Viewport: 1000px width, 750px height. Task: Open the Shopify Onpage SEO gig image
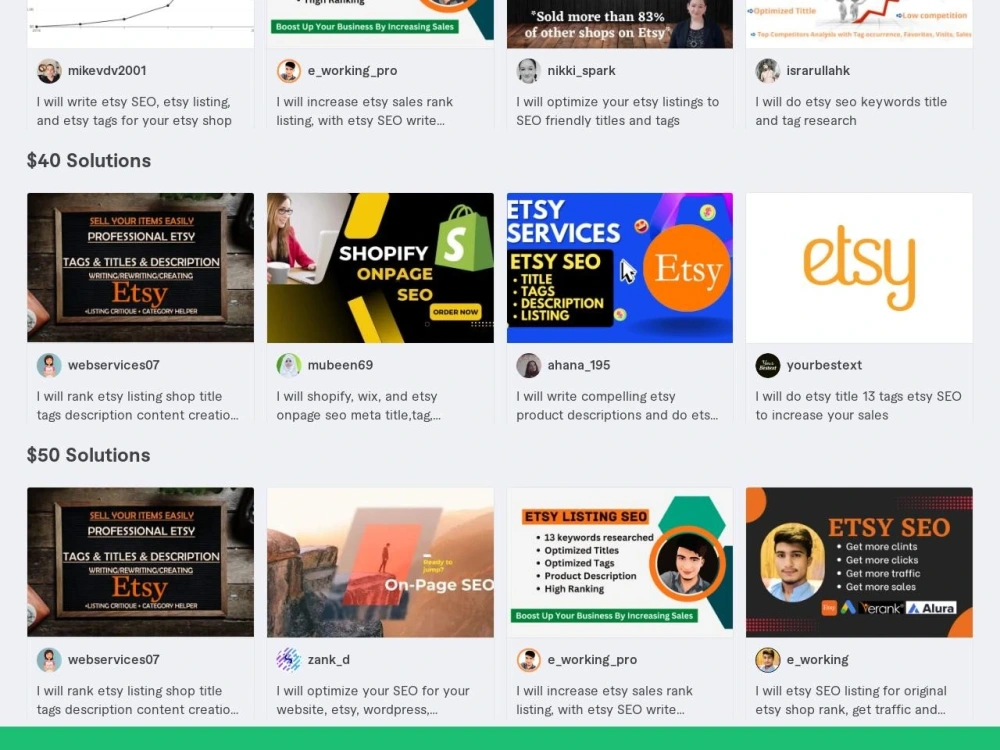coord(380,268)
